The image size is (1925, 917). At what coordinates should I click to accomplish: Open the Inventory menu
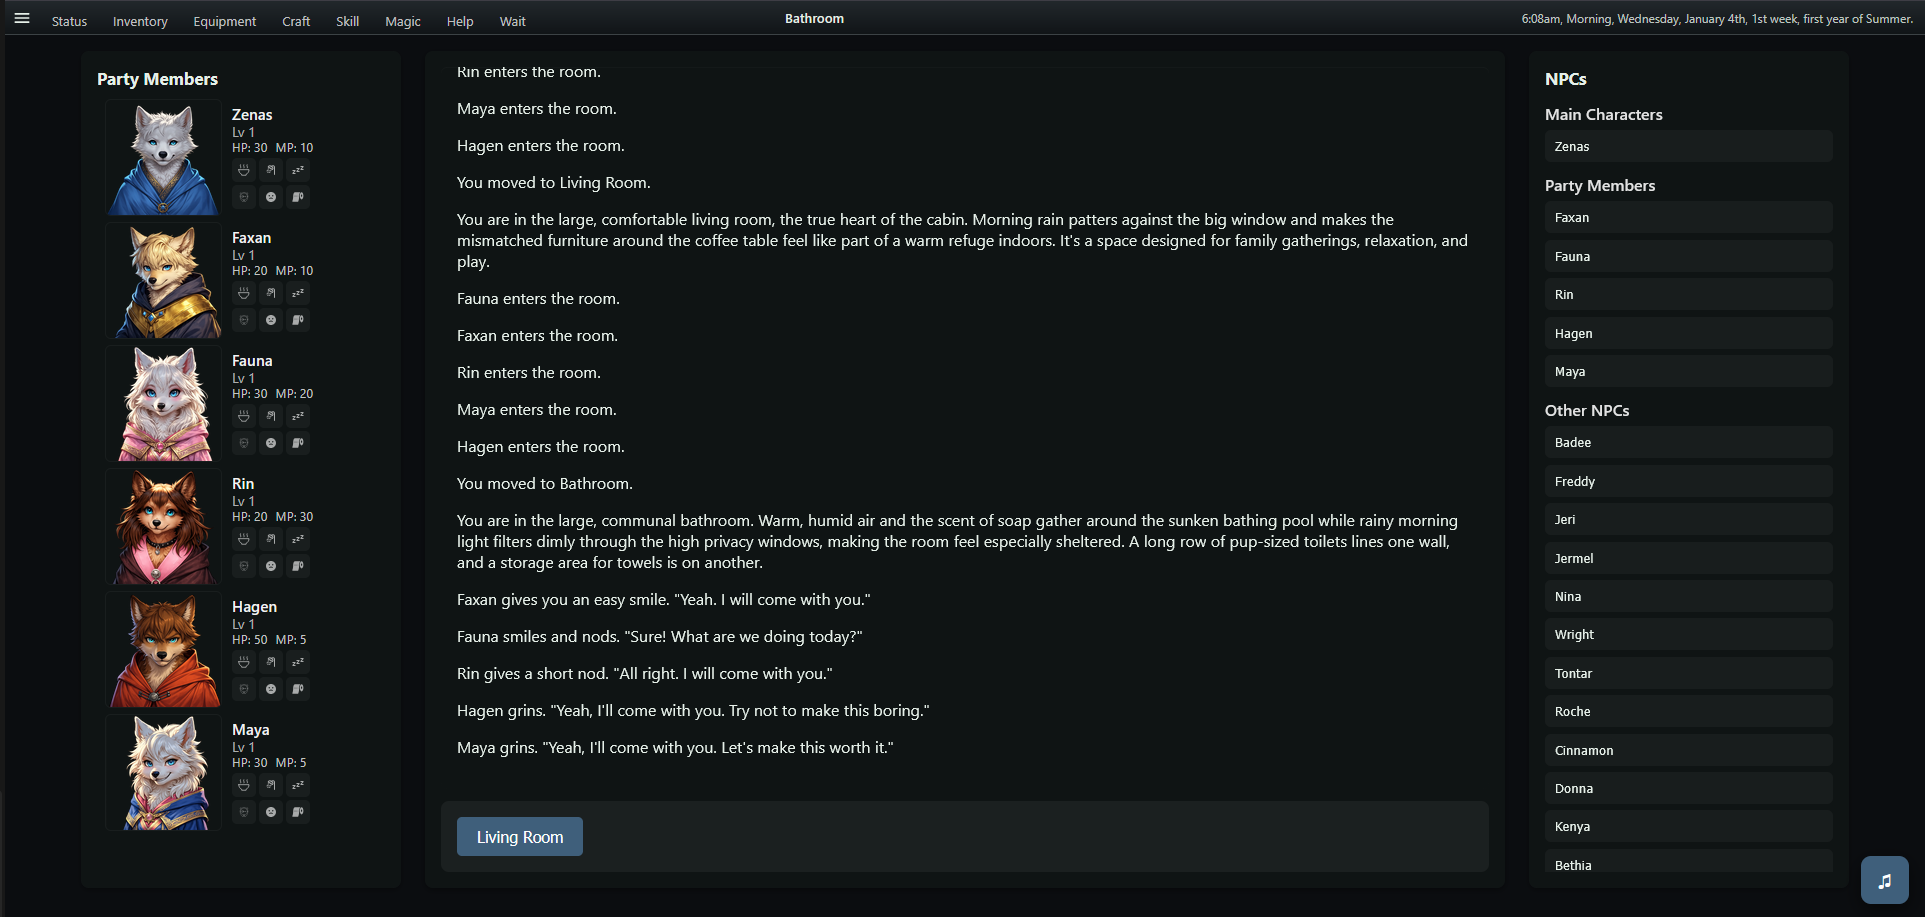[x=140, y=21]
